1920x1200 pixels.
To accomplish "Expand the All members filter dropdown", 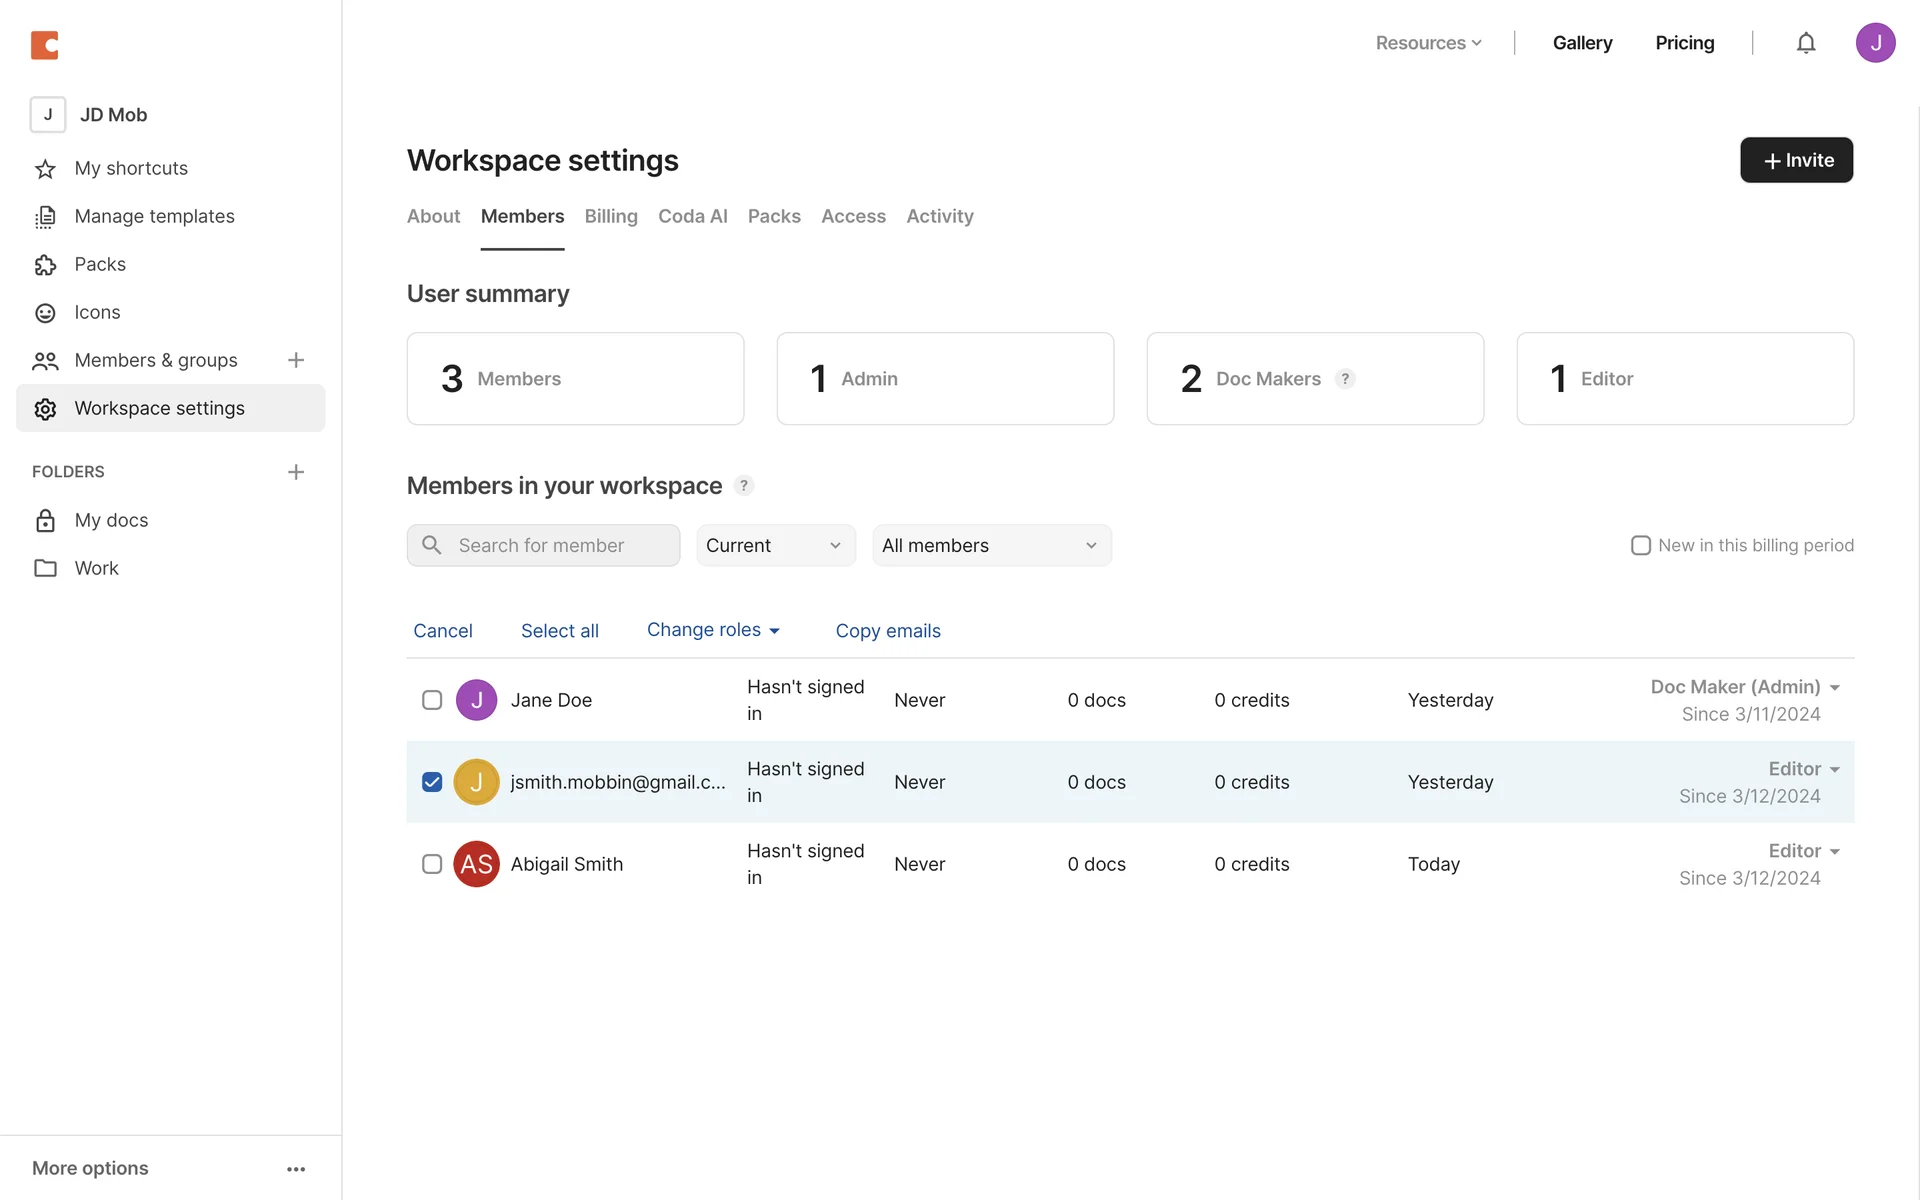I will coord(991,545).
